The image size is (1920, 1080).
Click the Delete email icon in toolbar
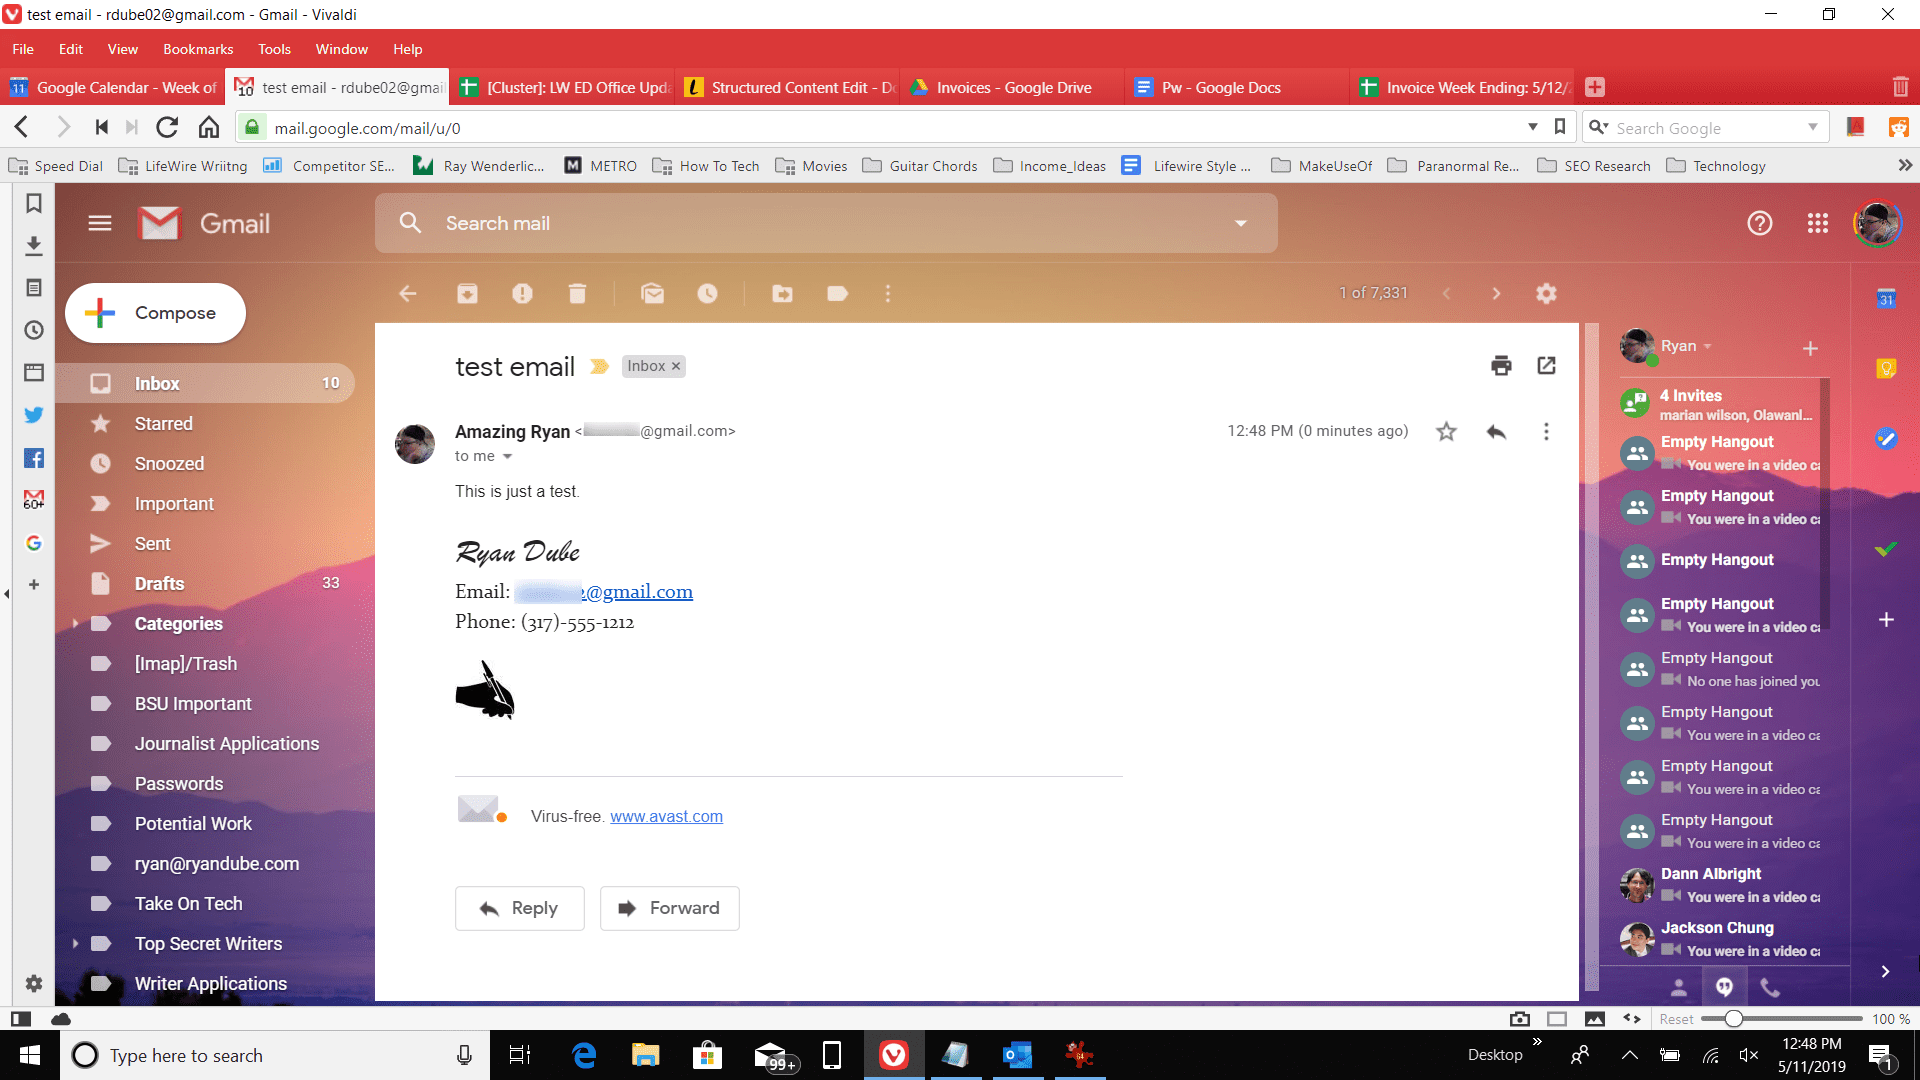pos(576,293)
